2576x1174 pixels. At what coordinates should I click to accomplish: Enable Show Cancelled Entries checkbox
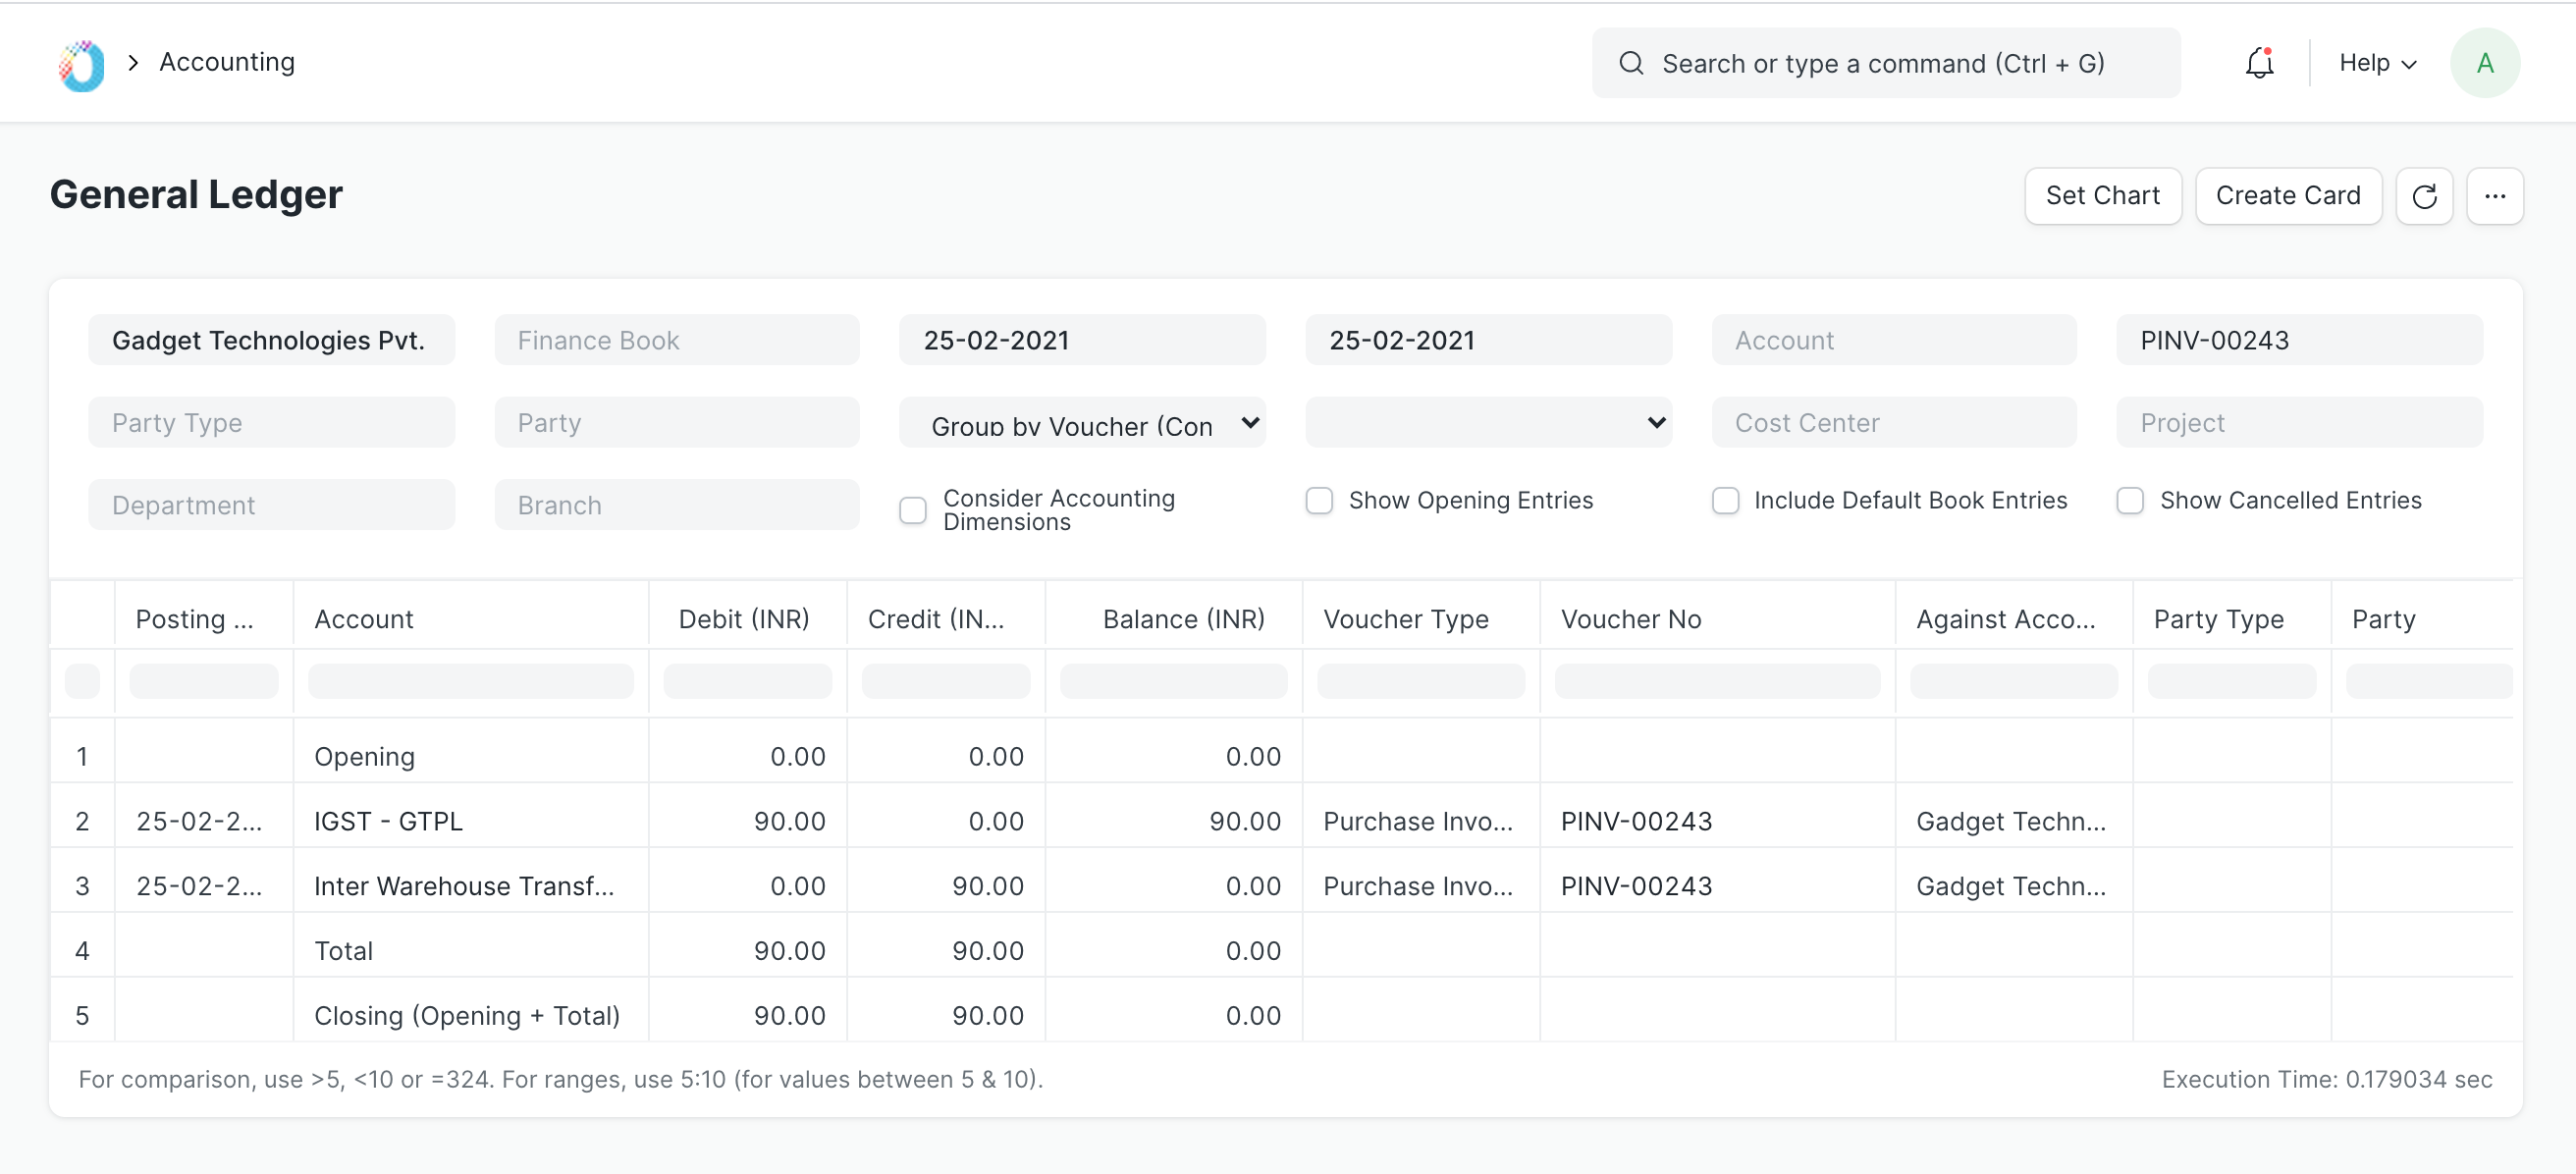[2130, 501]
